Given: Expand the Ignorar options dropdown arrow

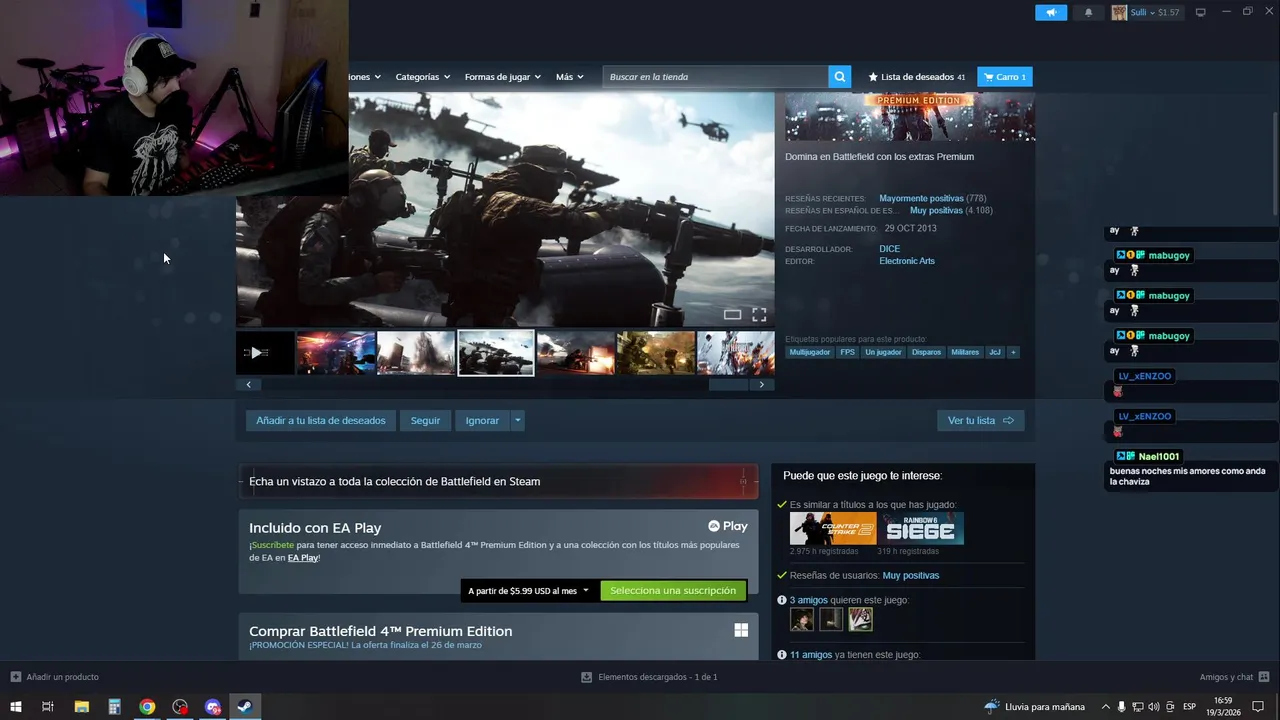Looking at the screenshot, I should pyautogui.click(x=517, y=420).
